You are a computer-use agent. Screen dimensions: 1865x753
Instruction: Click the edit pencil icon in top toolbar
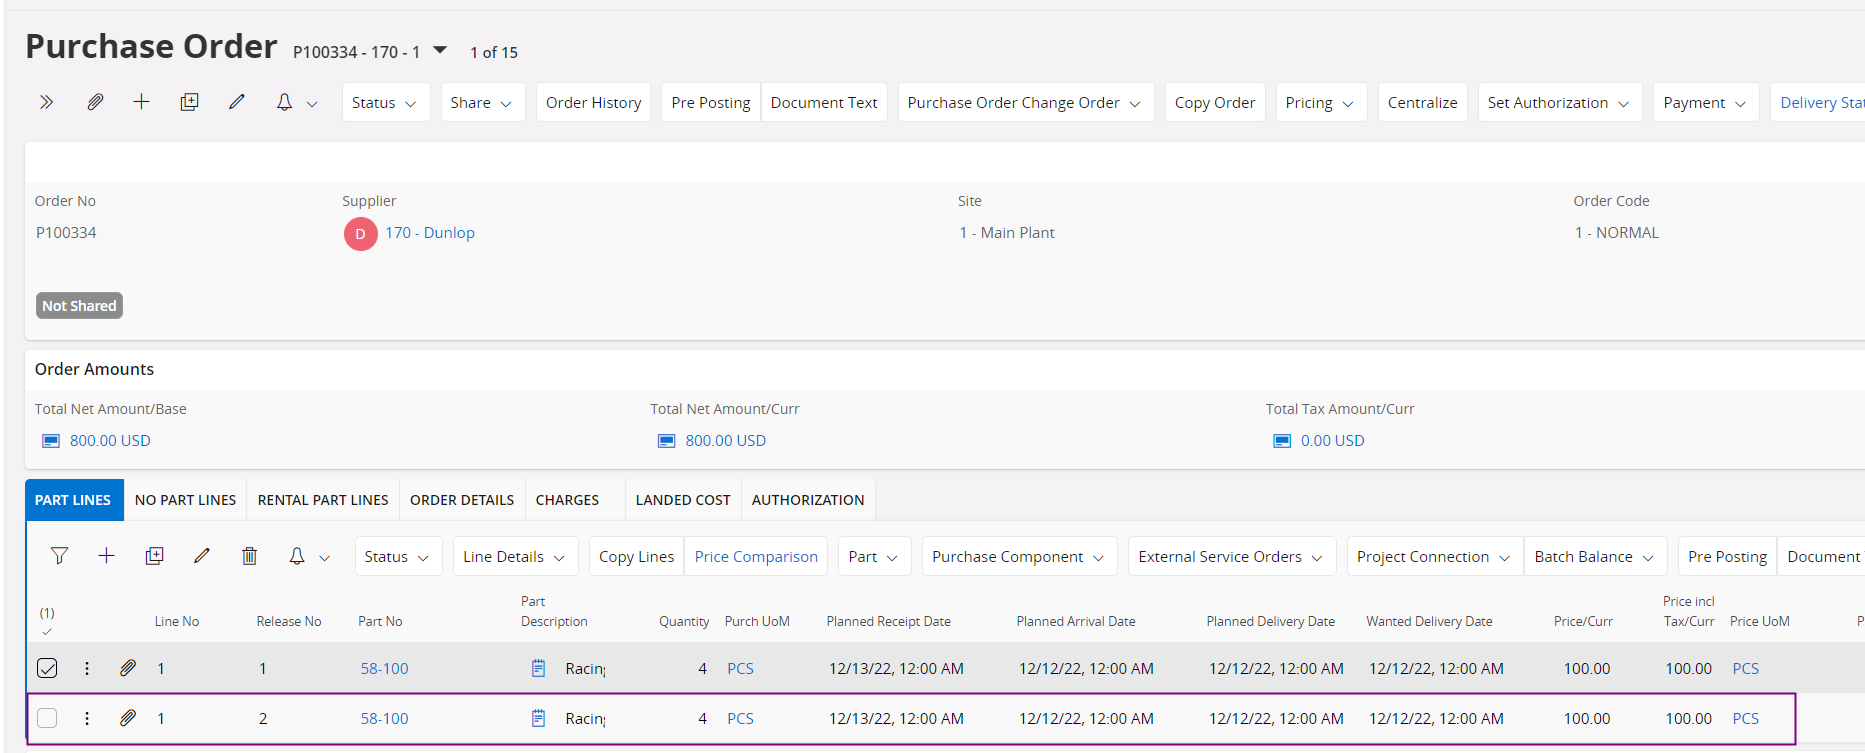[237, 102]
